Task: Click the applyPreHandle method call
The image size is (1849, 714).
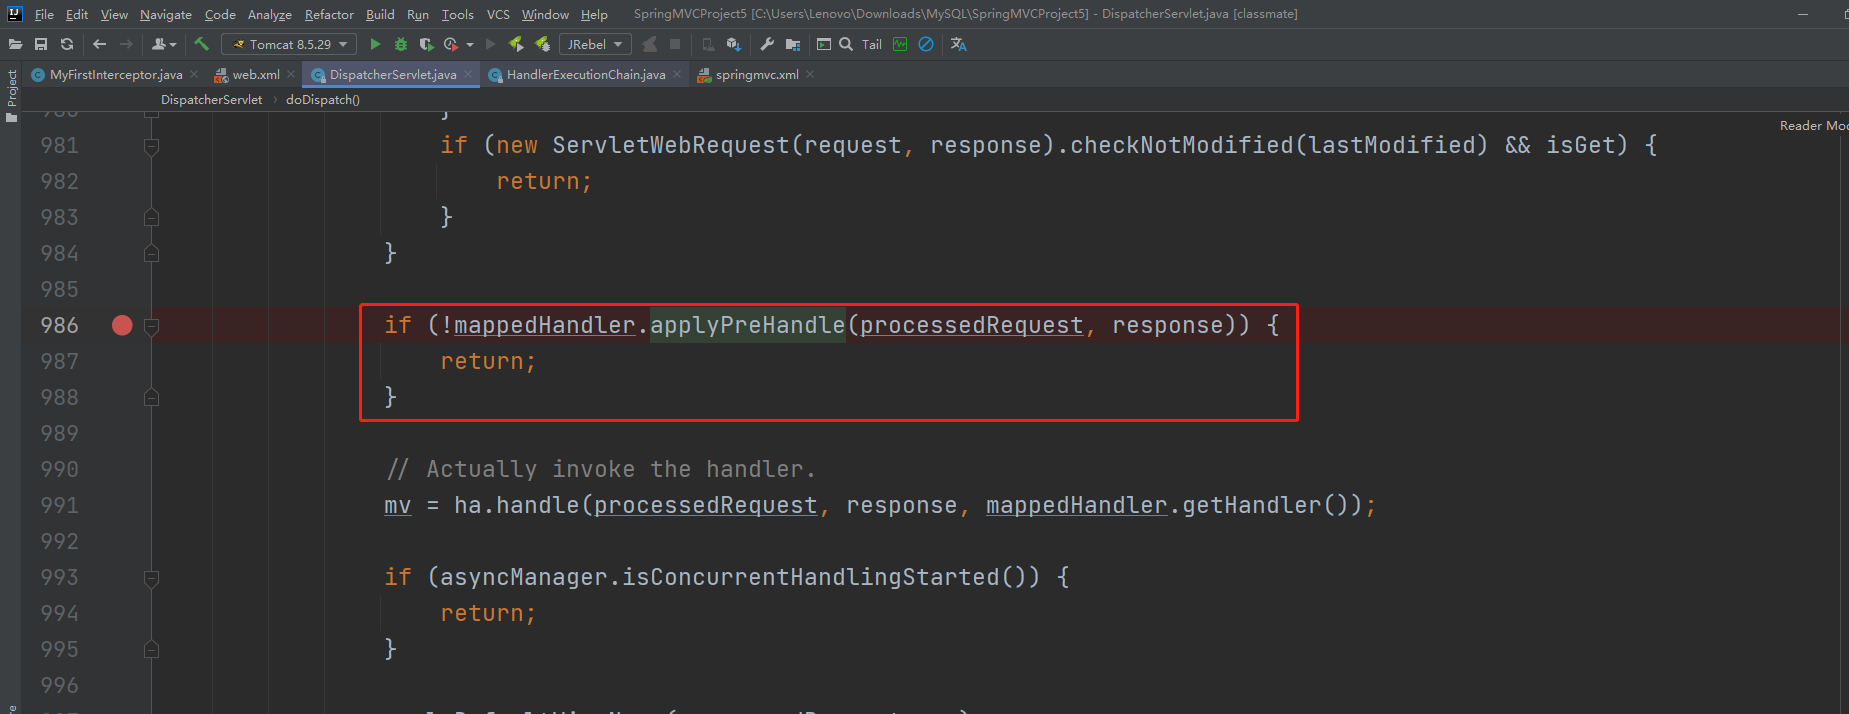Action: click(x=748, y=325)
